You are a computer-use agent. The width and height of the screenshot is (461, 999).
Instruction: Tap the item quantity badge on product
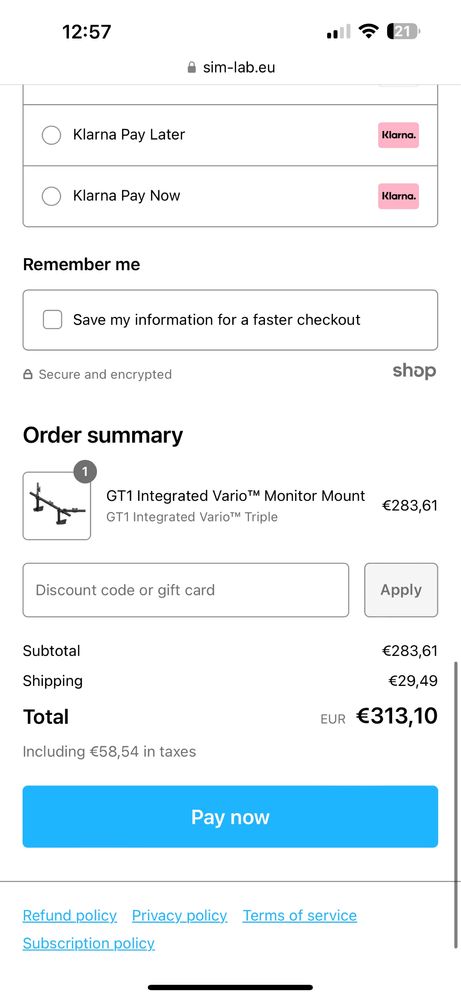pyautogui.click(x=85, y=473)
